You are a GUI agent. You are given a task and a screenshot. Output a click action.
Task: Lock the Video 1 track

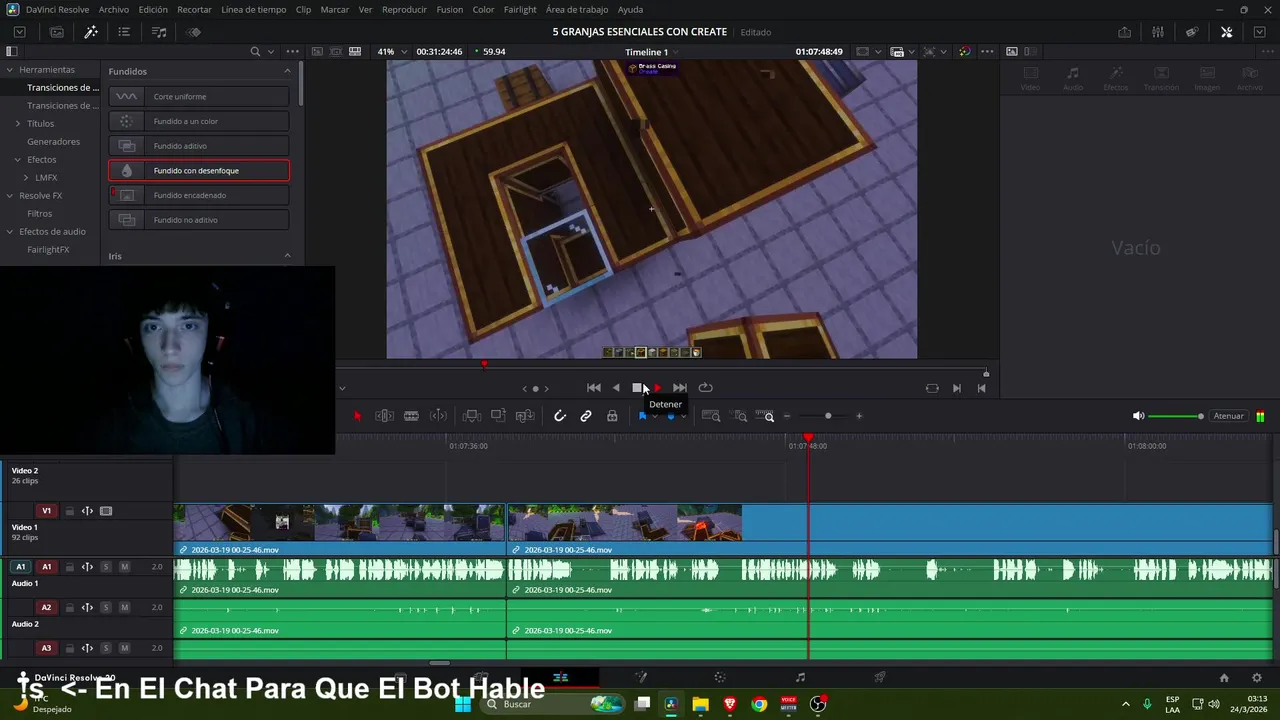coord(70,511)
